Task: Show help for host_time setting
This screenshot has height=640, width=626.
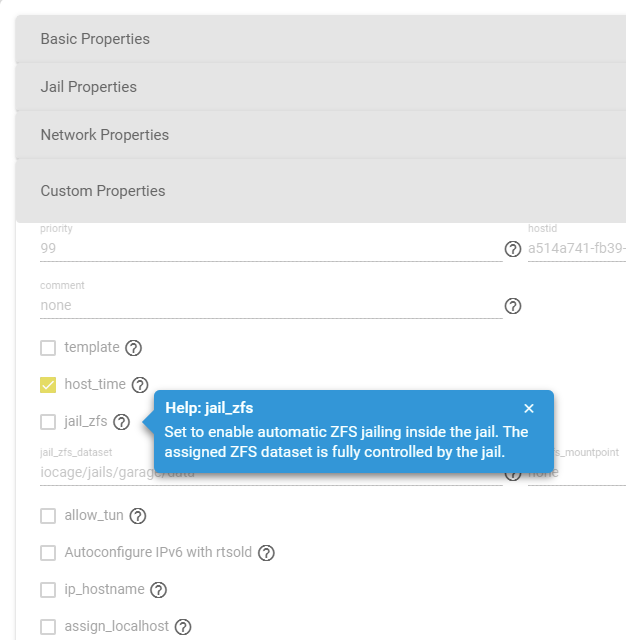Action: point(140,385)
